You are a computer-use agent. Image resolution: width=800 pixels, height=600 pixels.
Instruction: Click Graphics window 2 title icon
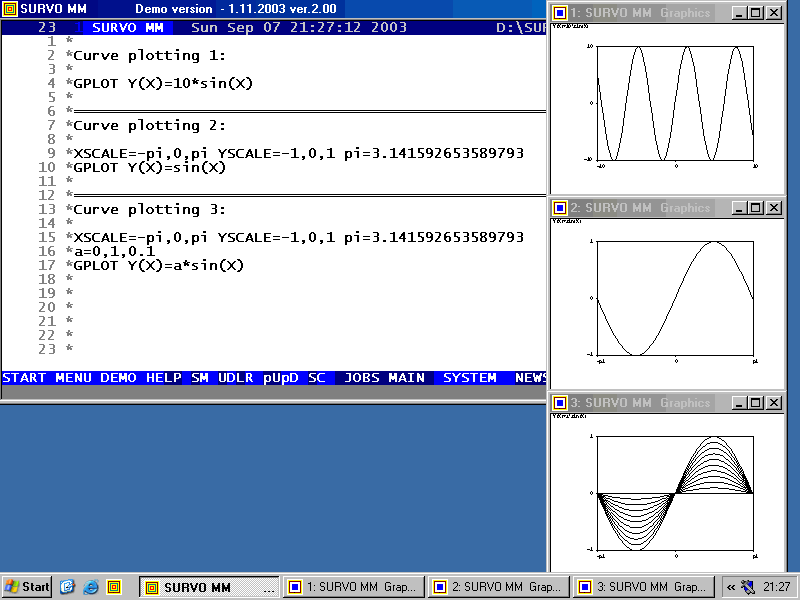click(x=560, y=208)
